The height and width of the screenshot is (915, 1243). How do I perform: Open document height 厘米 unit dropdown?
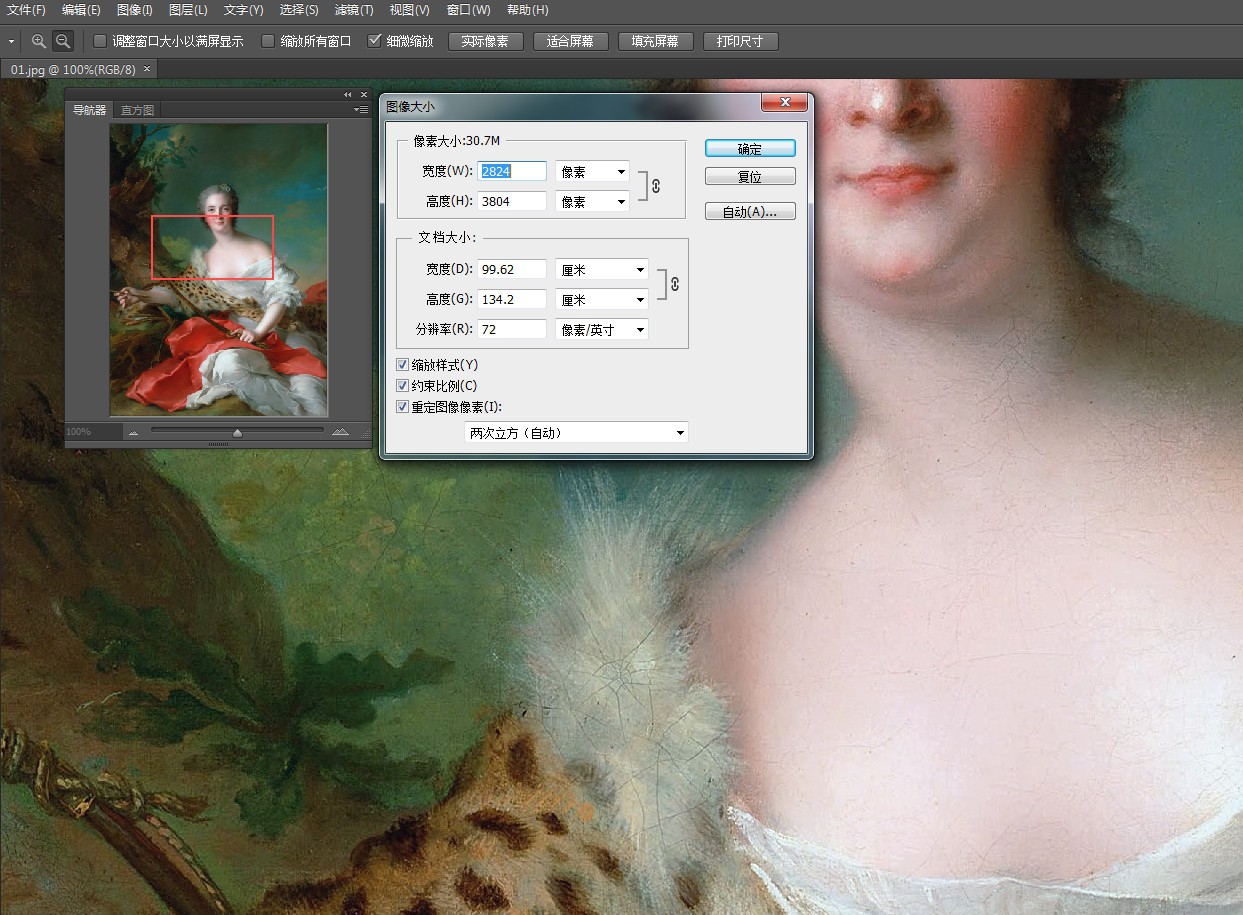click(602, 300)
